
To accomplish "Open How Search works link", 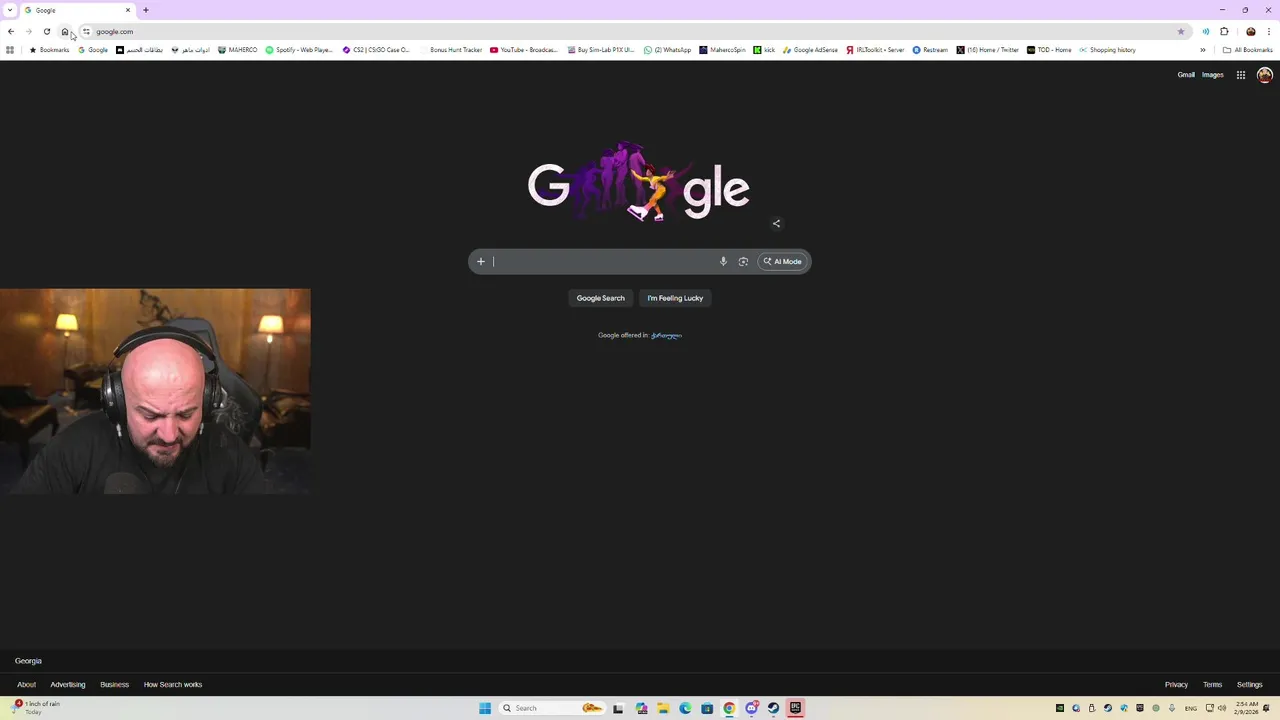I will click(173, 685).
